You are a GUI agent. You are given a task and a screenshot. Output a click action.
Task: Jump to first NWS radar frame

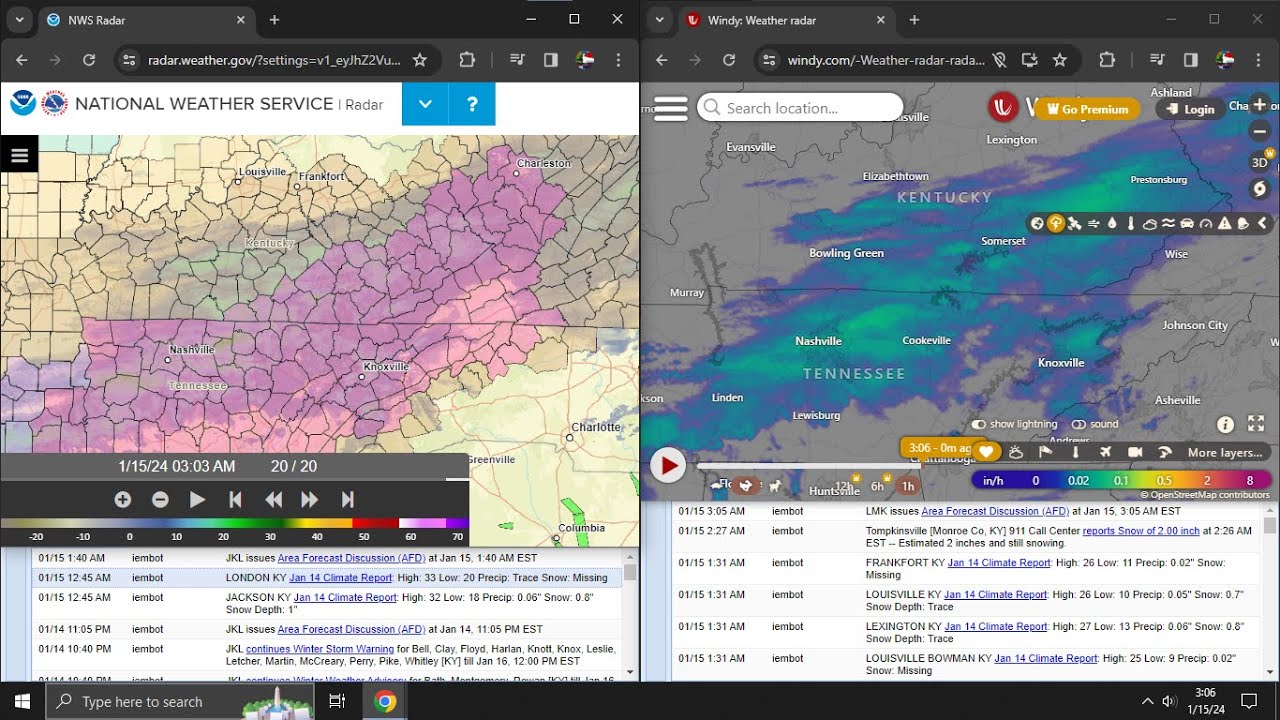point(235,499)
